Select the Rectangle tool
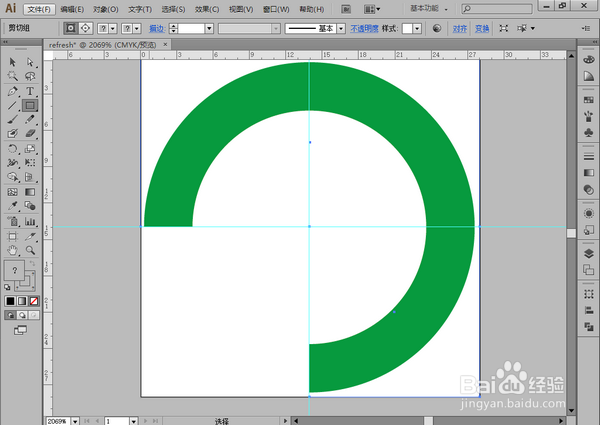Image resolution: width=600 pixels, height=425 pixels. click(30, 105)
